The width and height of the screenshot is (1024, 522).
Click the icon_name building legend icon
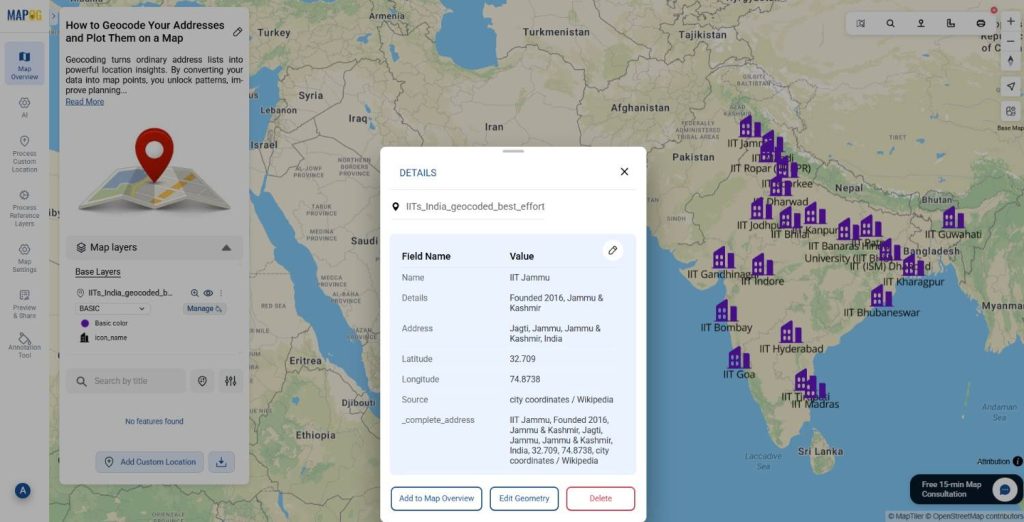pyautogui.click(x=84, y=338)
